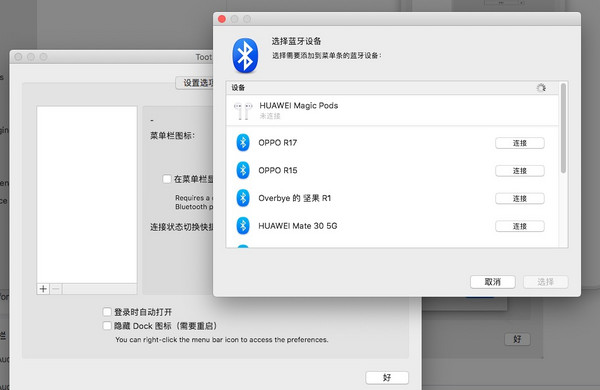Click the Bluetooth icon beside Overbye 的 坚果 R1
The width and height of the screenshot is (600, 390).
tap(243, 198)
